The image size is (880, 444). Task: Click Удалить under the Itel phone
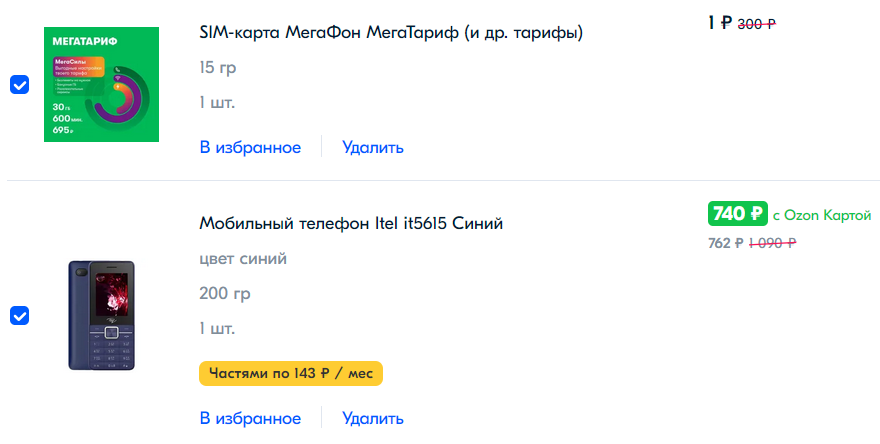coord(373,419)
